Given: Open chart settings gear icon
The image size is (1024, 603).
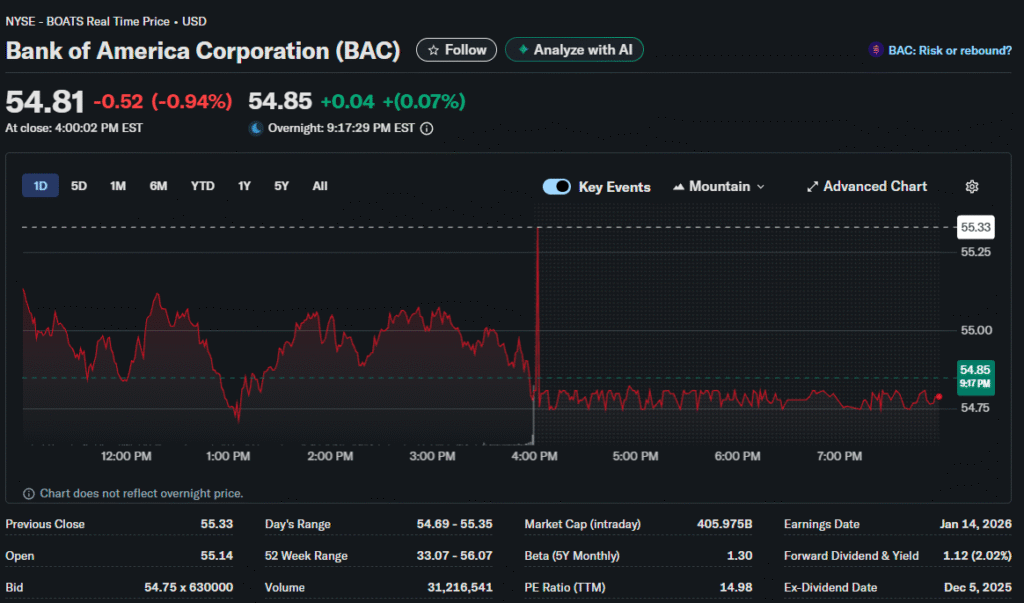Looking at the screenshot, I should coord(971,187).
